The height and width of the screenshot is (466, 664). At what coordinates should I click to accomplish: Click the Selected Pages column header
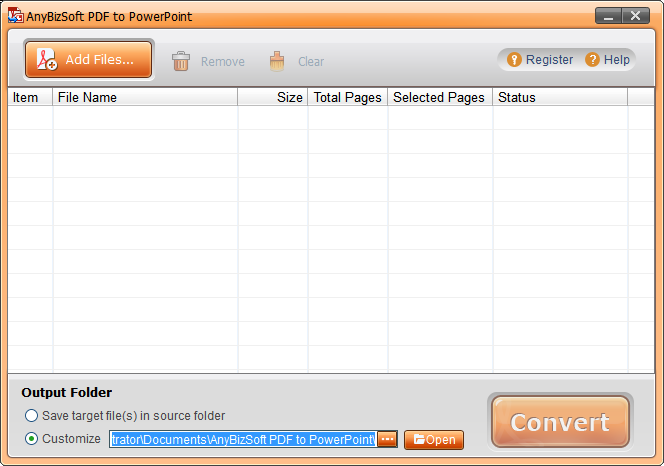439,97
